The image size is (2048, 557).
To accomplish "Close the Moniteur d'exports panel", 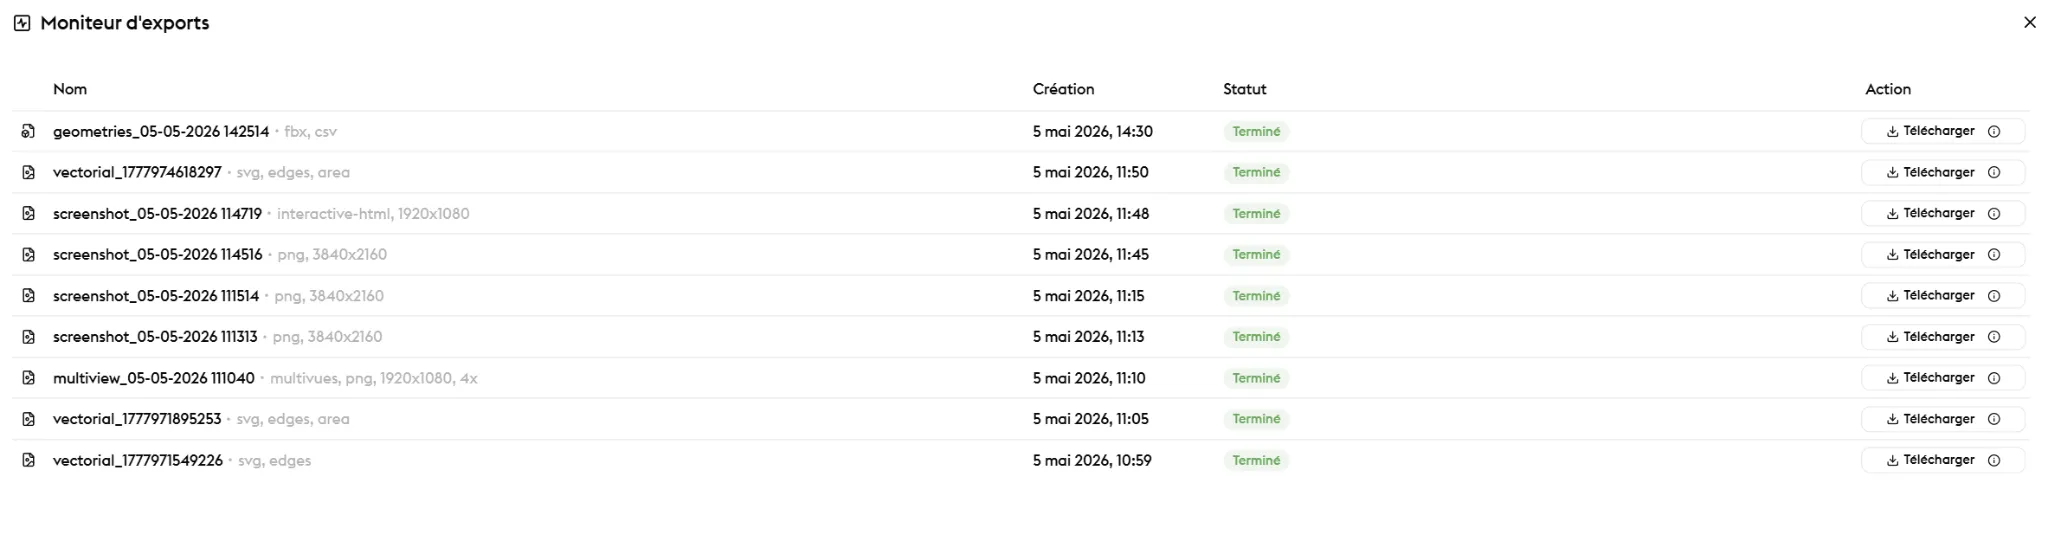I will 2029,22.
